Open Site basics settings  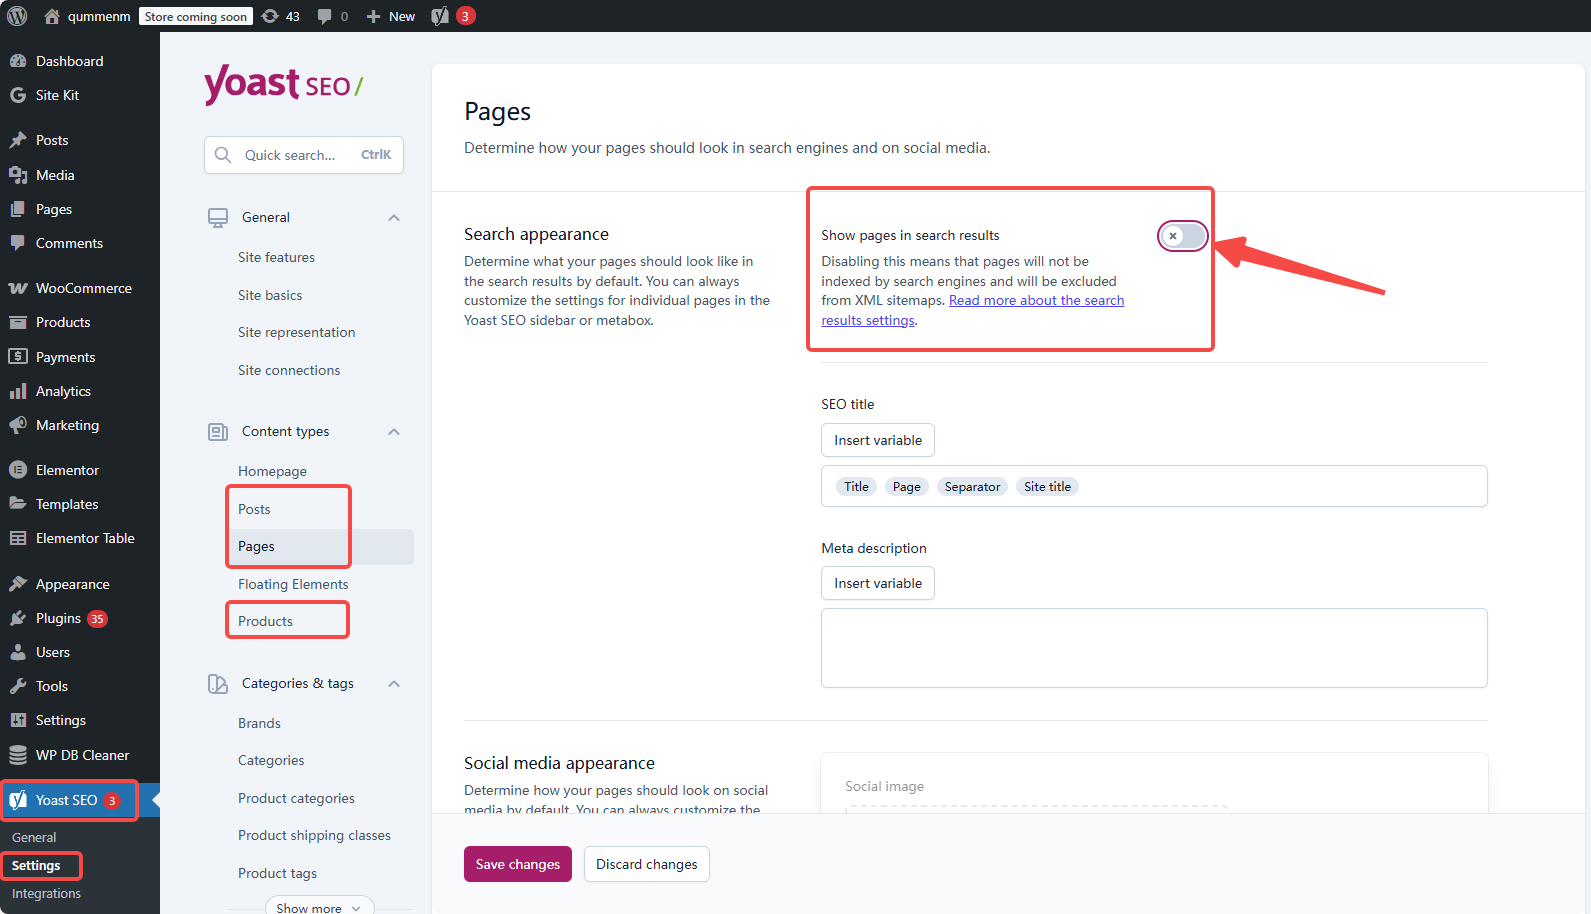(270, 295)
